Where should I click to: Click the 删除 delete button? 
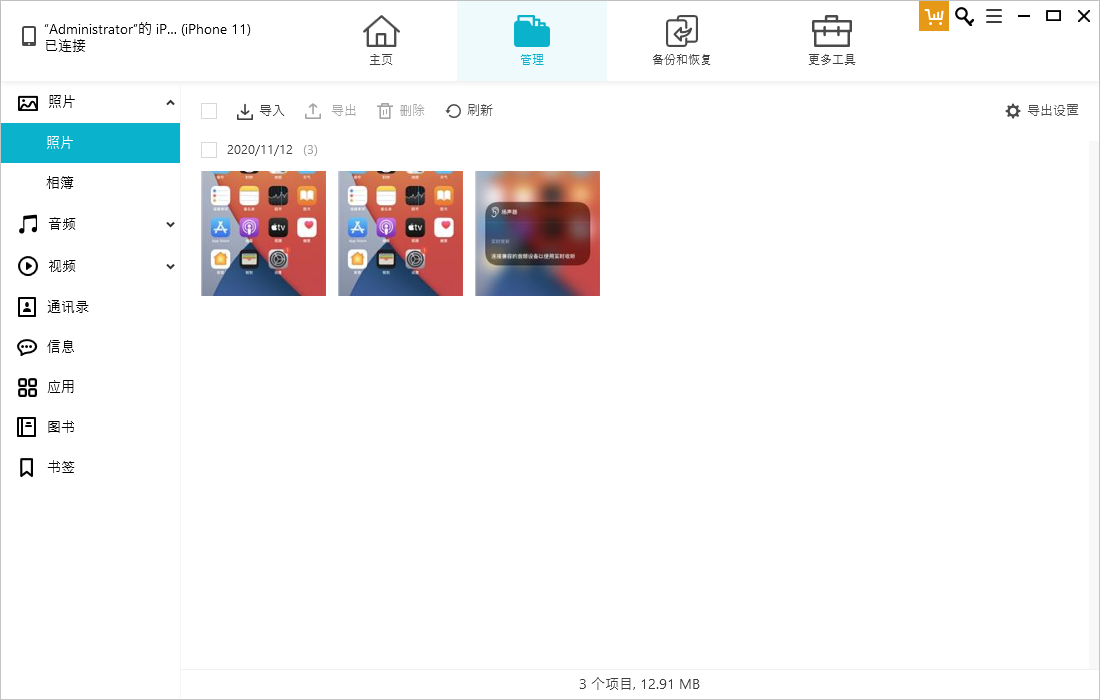(x=401, y=111)
